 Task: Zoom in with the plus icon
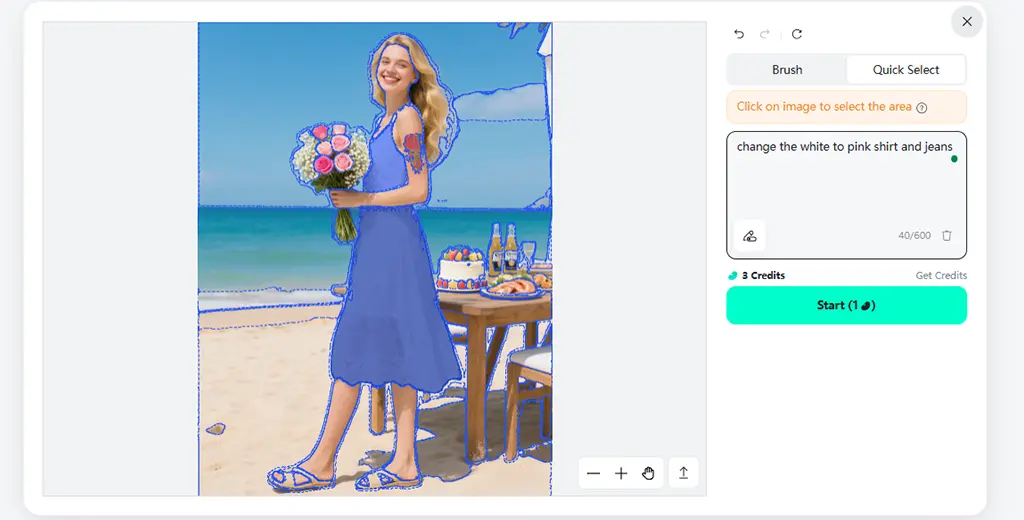(x=621, y=474)
